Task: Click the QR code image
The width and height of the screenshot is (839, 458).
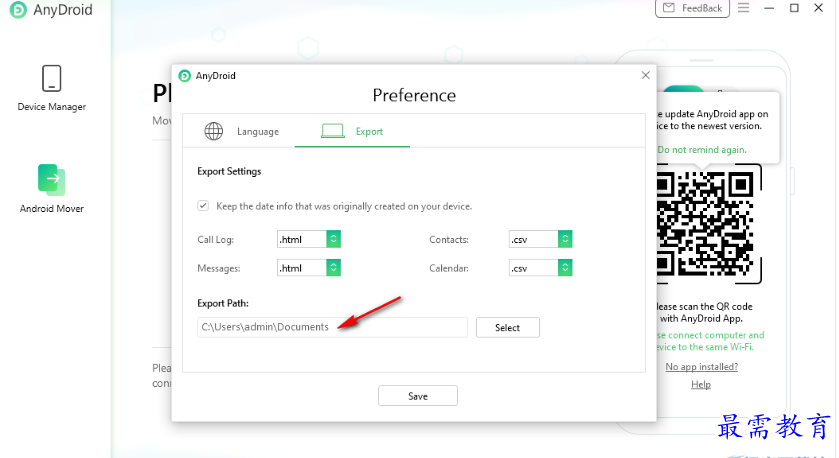Action: point(705,225)
